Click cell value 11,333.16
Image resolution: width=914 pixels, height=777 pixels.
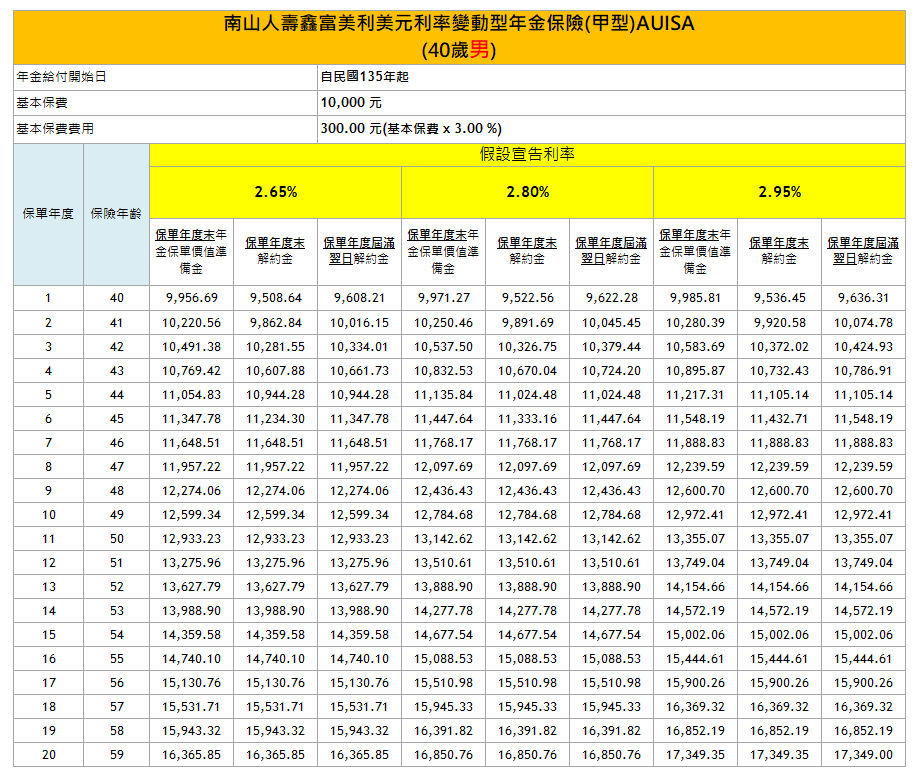point(527,419)
